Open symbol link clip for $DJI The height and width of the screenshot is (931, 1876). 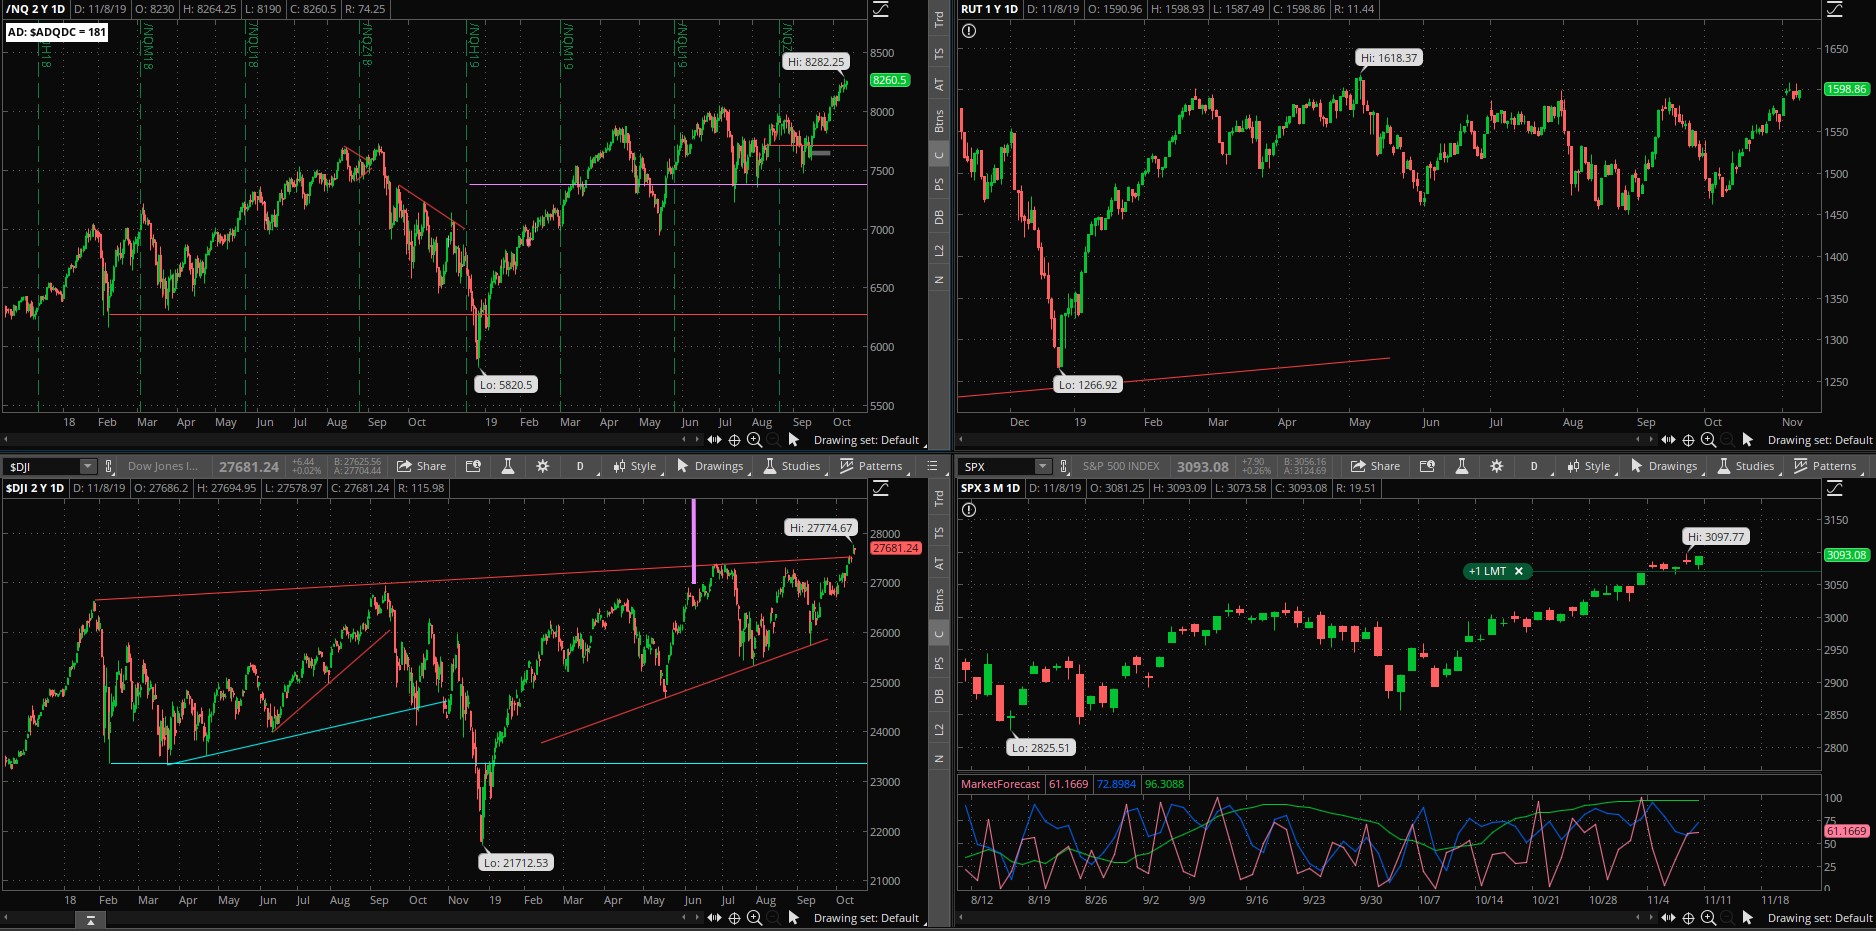point(109,466)
